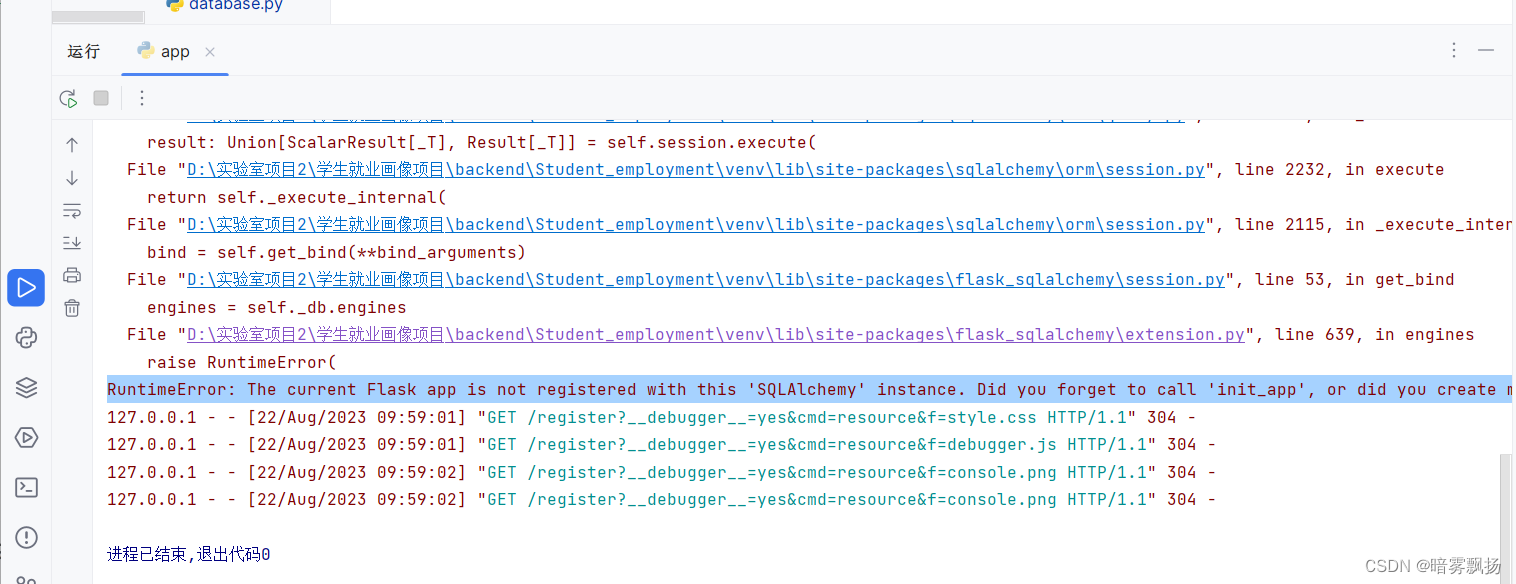The width and height of the screenshot is (1516, 584).
Task: Open the console options kebab menu
Action: click(141, 98)
